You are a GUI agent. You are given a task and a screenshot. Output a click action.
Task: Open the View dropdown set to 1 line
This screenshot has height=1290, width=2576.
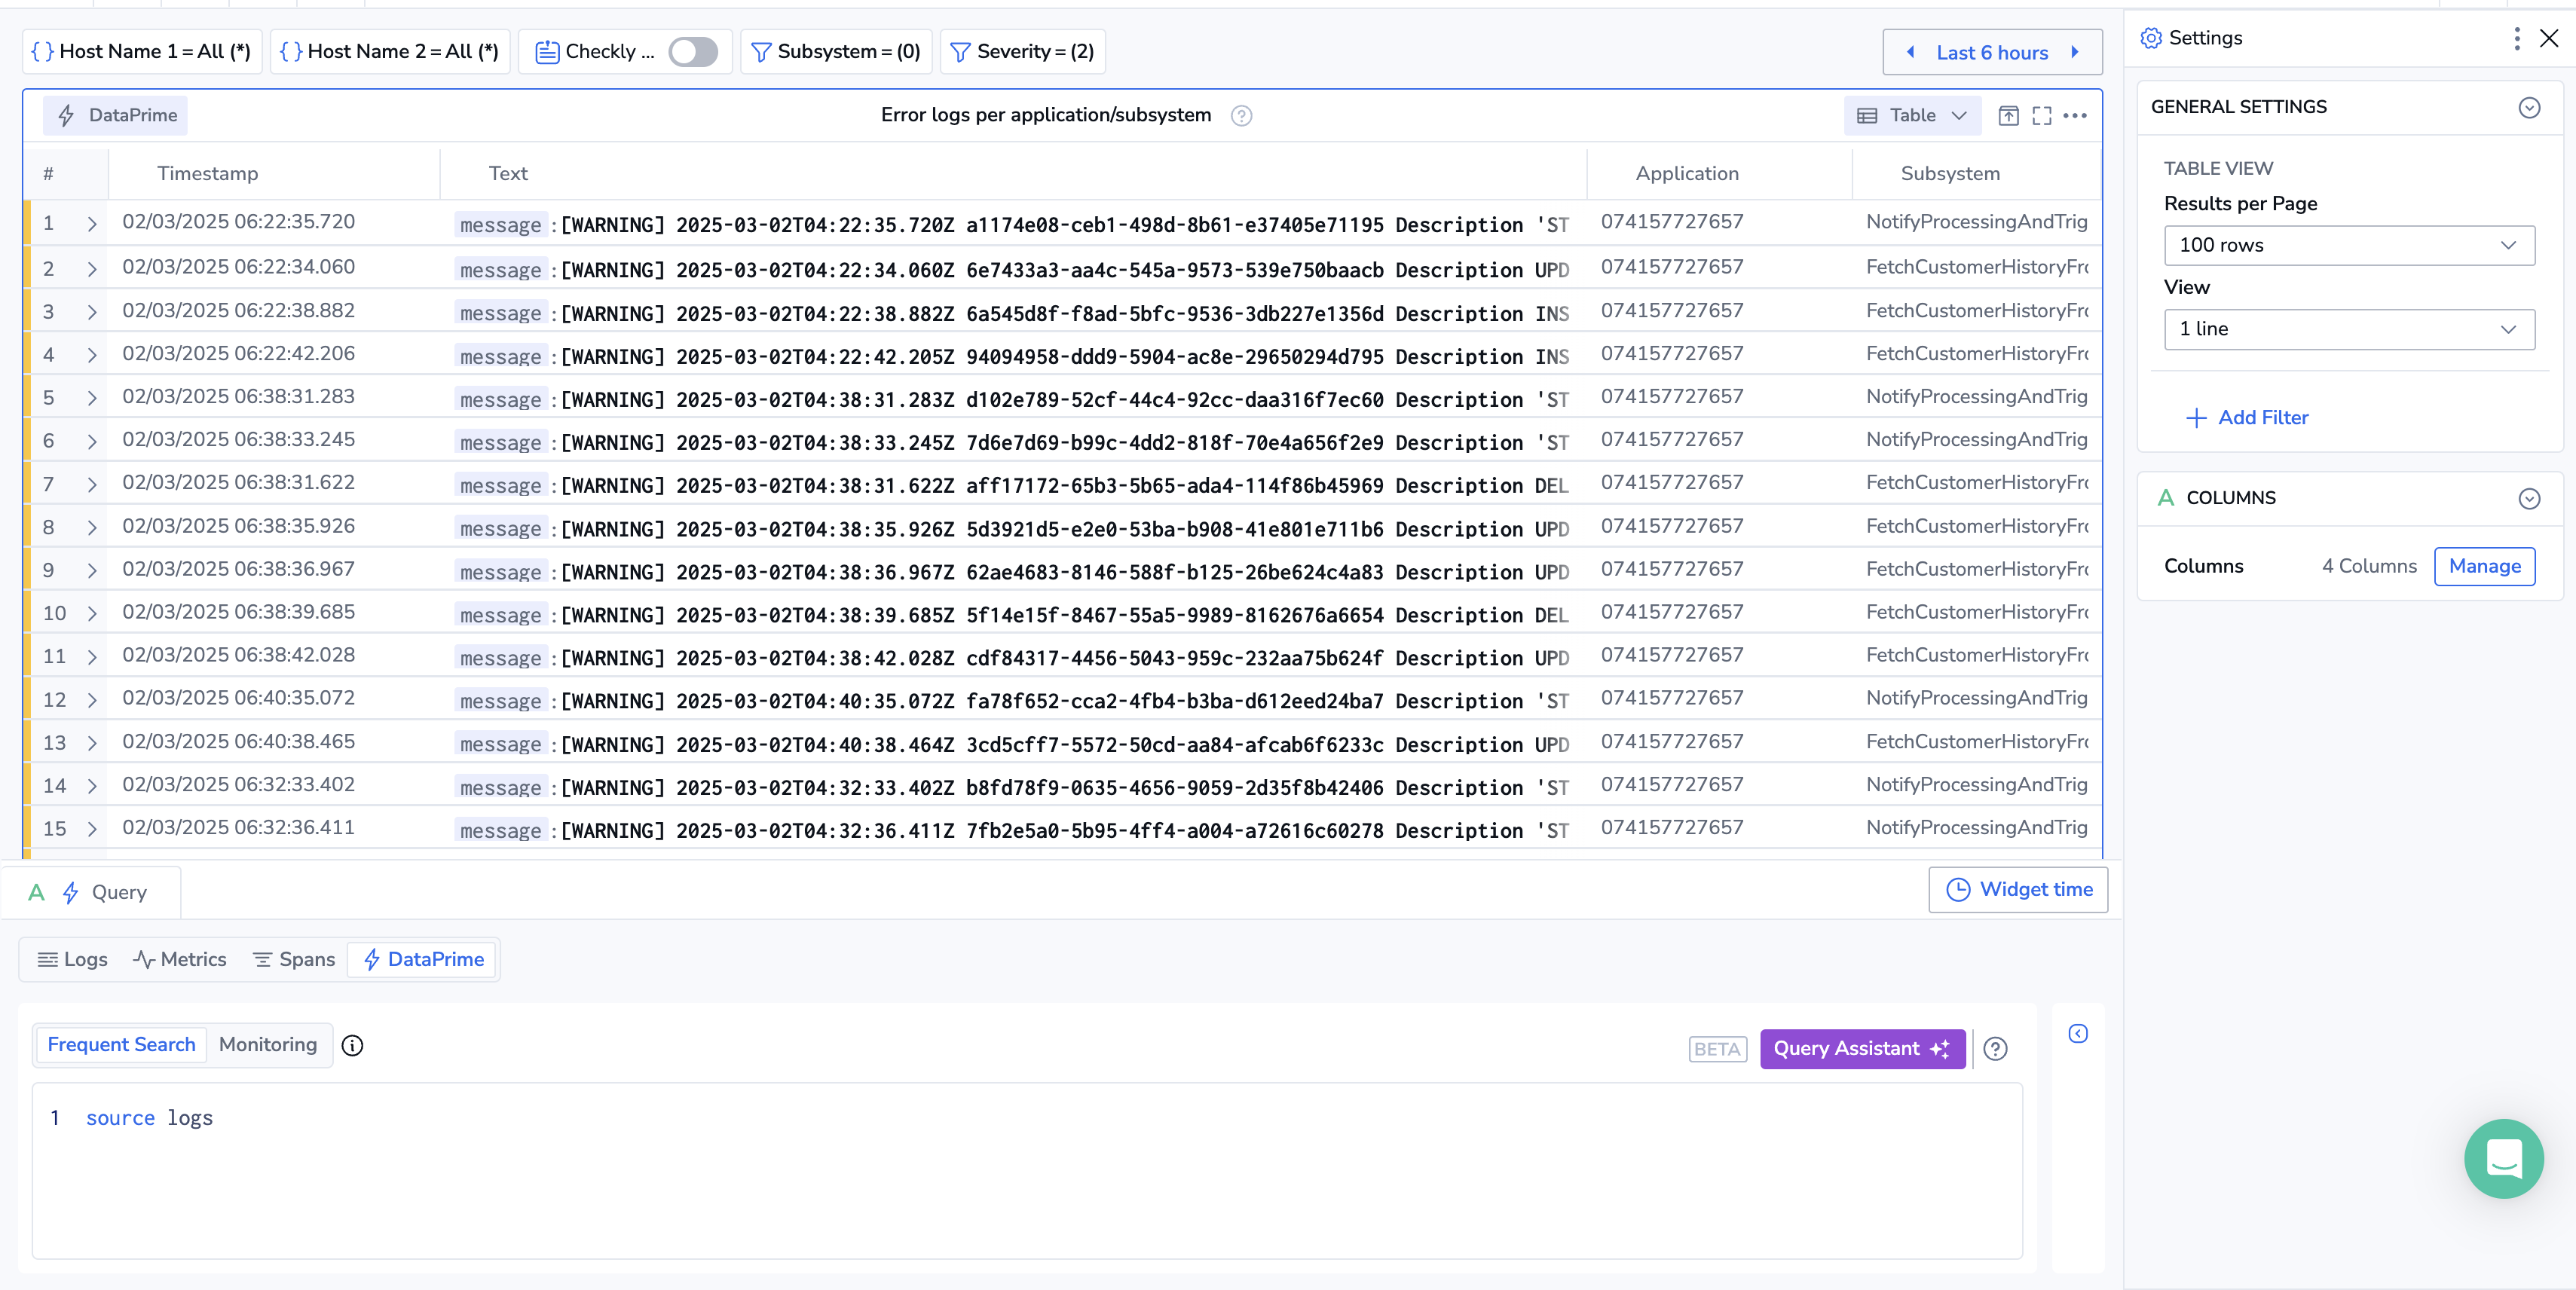[2349, 329]
